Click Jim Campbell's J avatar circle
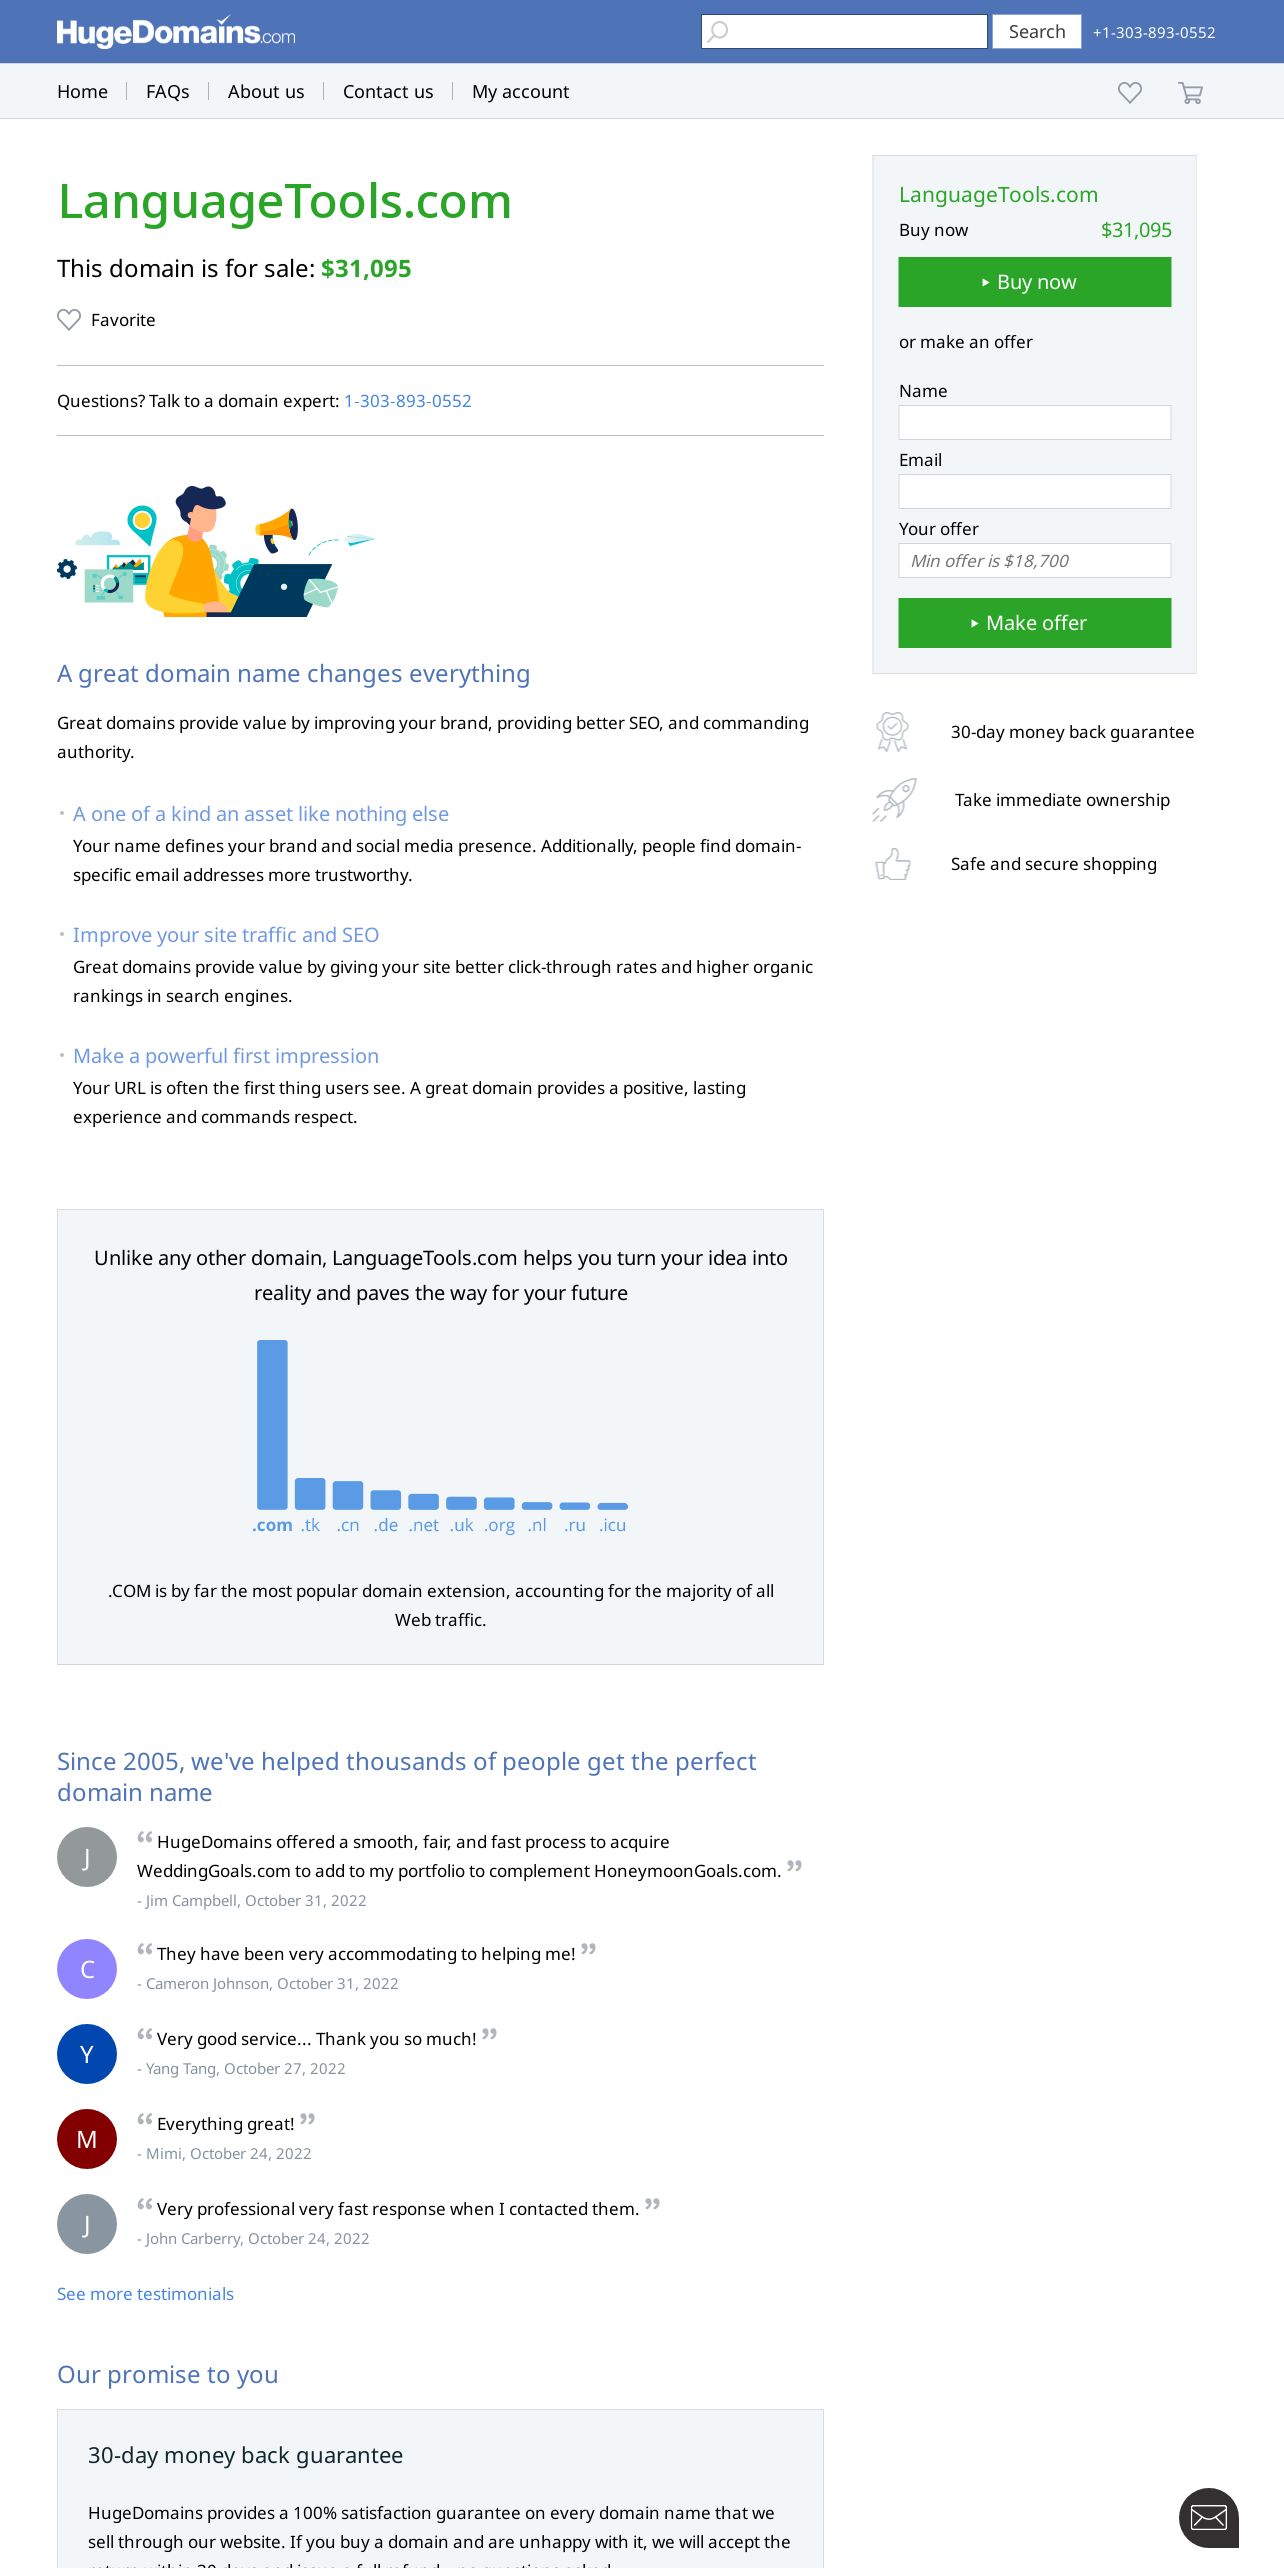Viewport: 1284px width, 2568px height. click(x=87, y=1857)
